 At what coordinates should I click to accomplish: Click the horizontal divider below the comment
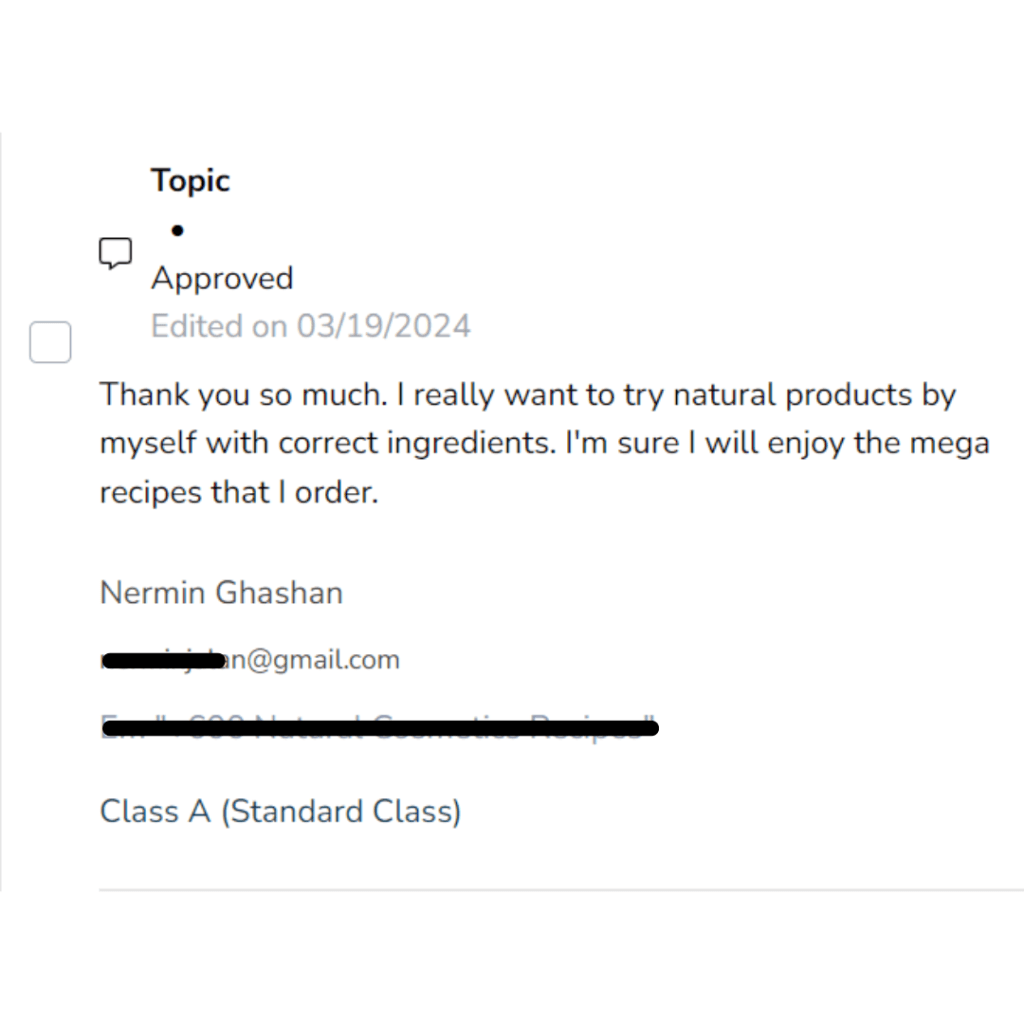coord(560,889)
